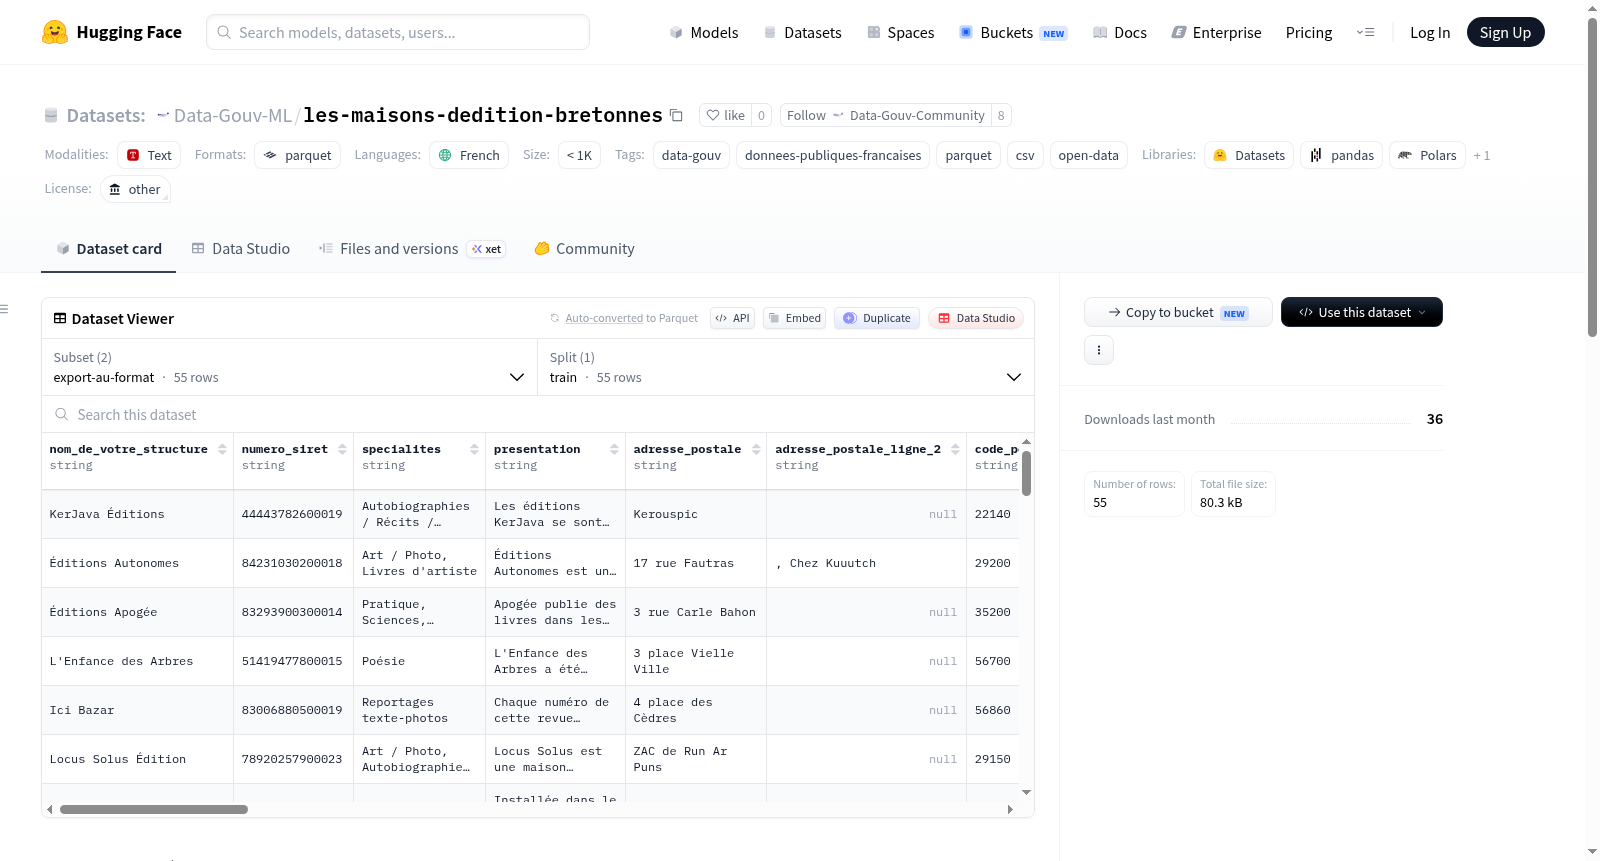
Task: Open the navigation overflow menu icon
Action: coord(1365,32)
